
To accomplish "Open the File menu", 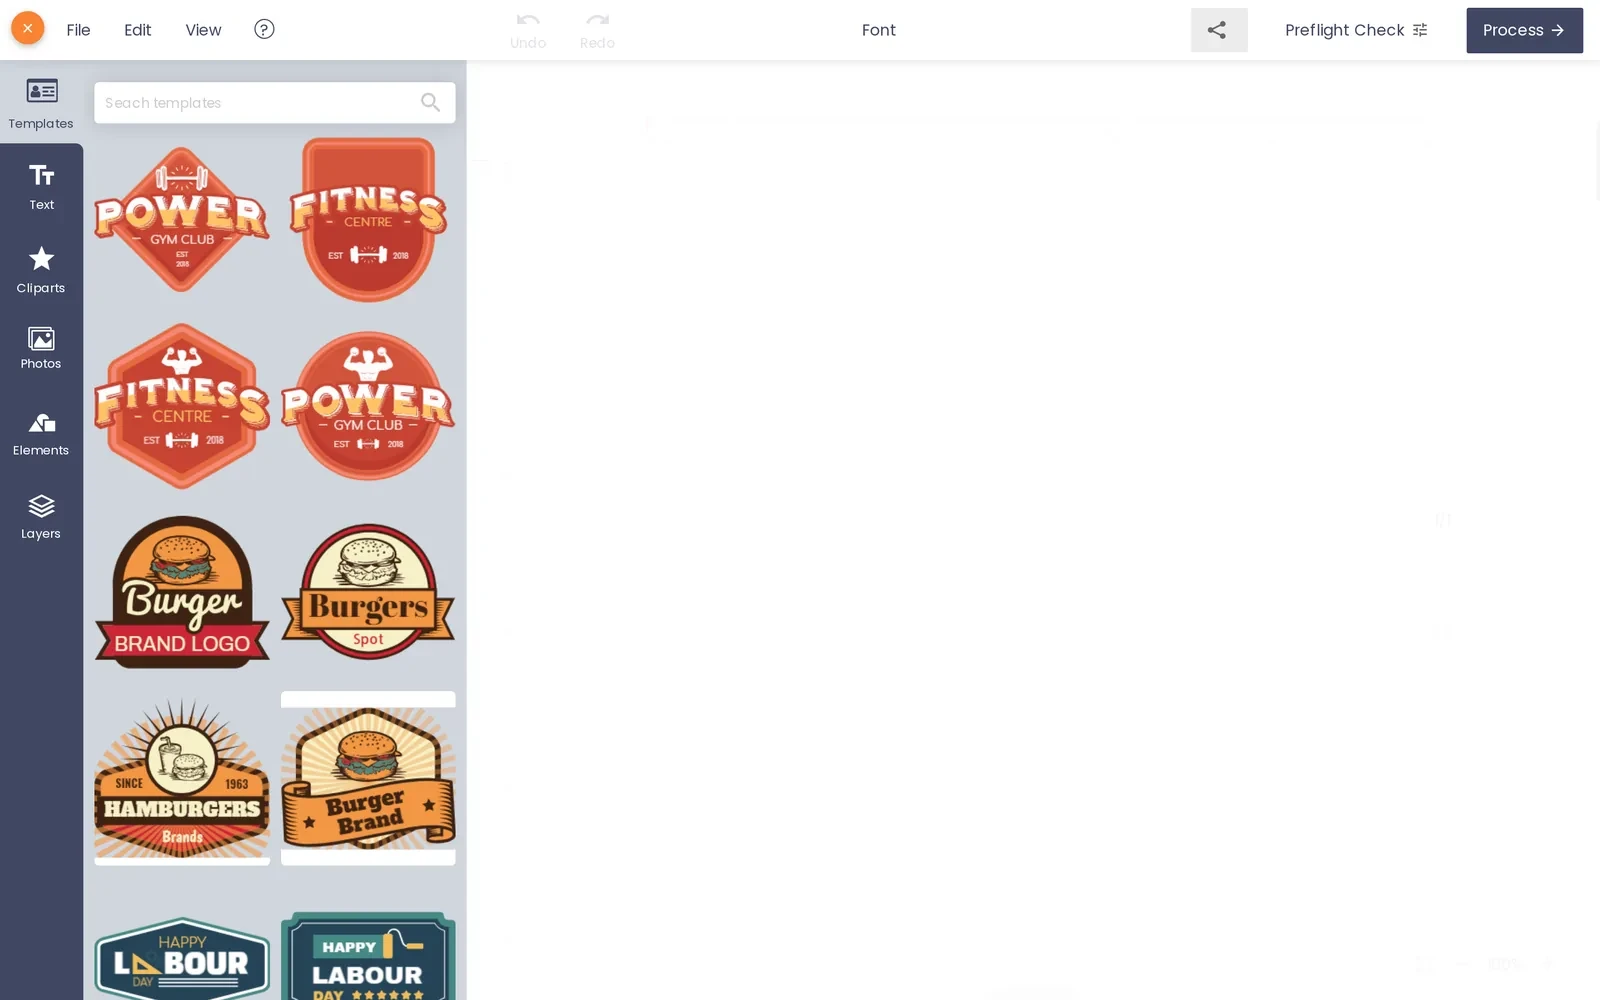I will point(78,30).
